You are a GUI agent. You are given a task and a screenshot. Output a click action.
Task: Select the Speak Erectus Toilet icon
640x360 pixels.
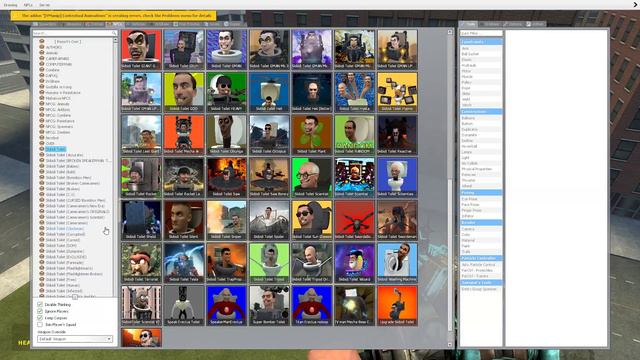click(x=184, y=305)
